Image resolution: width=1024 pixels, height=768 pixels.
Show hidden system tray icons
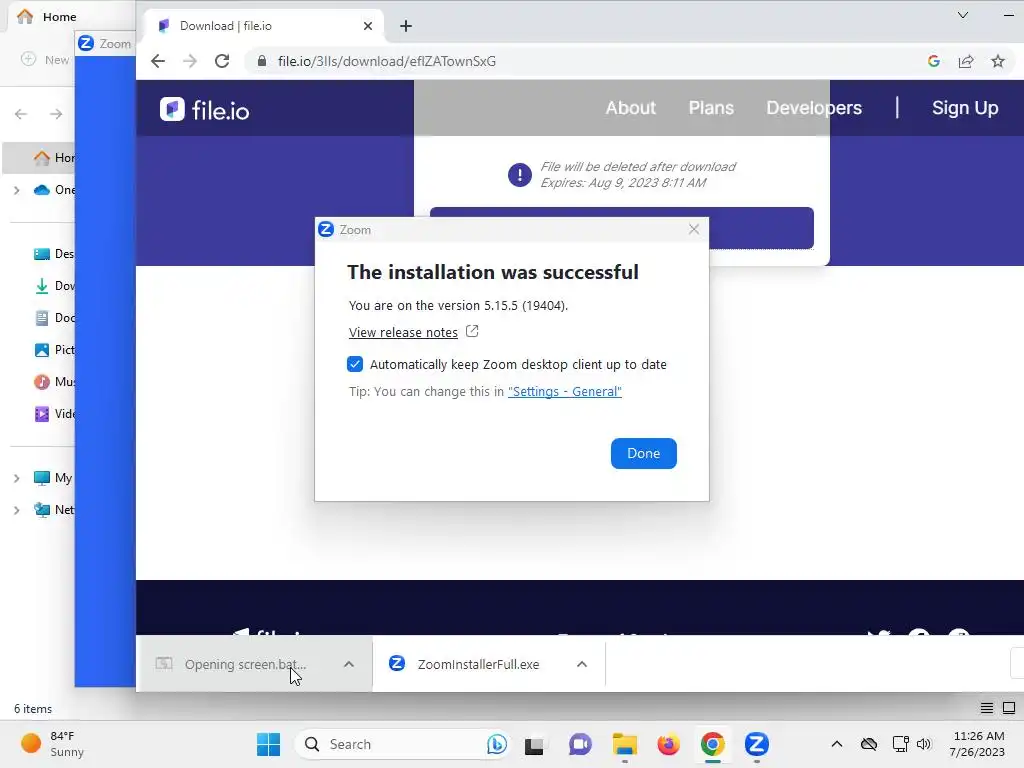[x=837, y=744]
